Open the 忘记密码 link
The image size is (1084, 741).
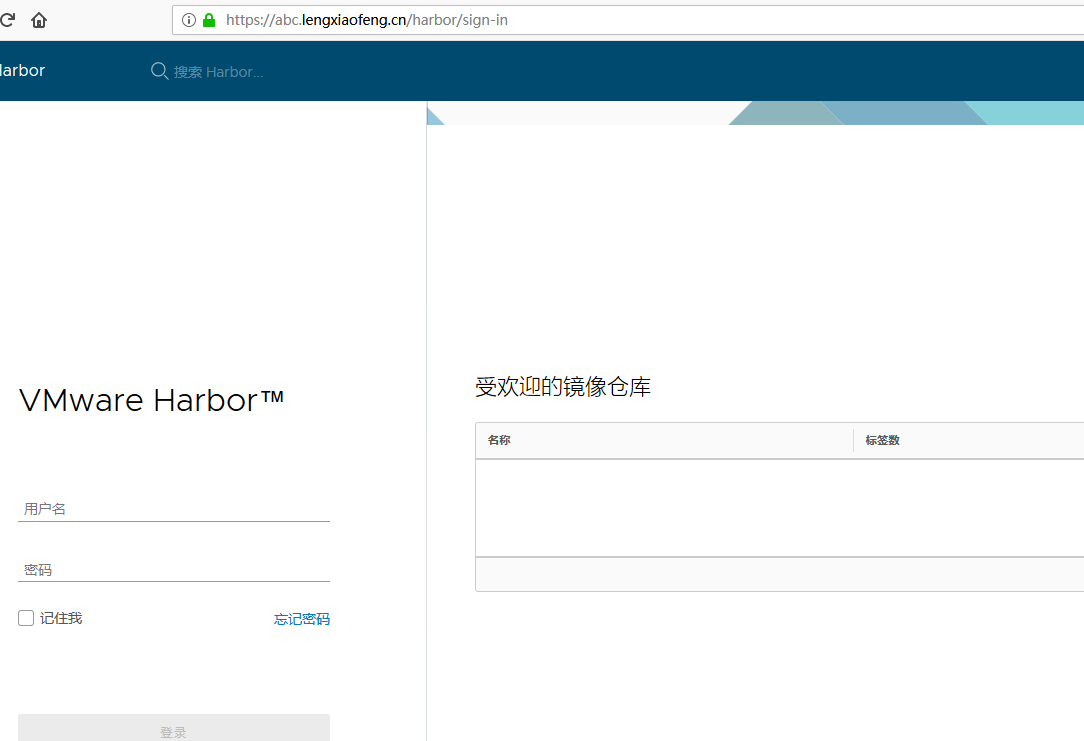click(301, 619)
